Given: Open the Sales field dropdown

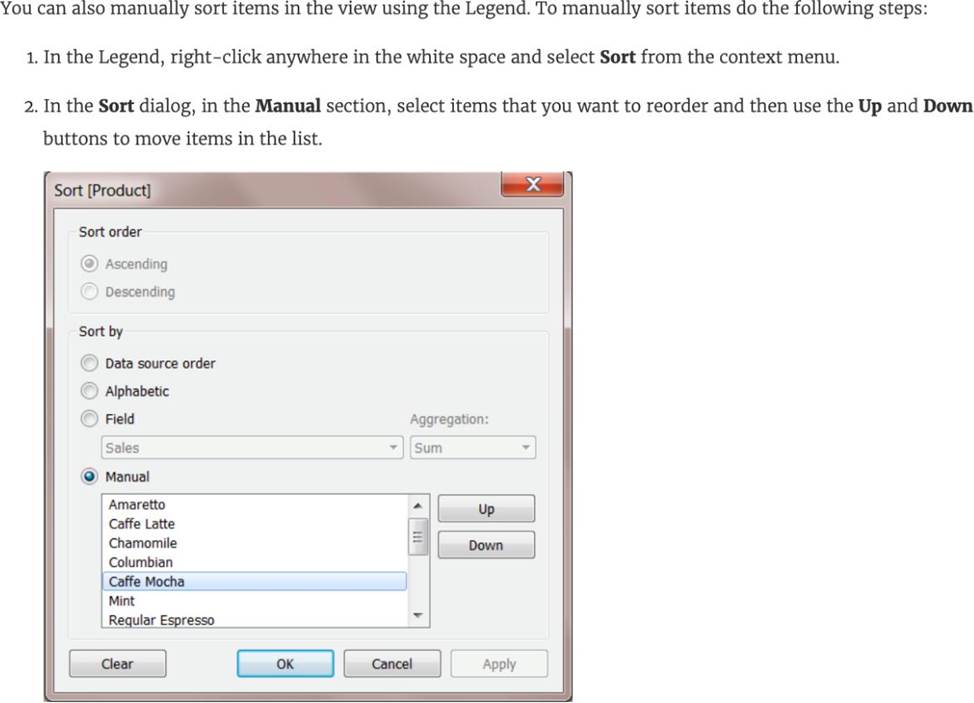Looking at the screenshot, I should (x=253, y=448).
